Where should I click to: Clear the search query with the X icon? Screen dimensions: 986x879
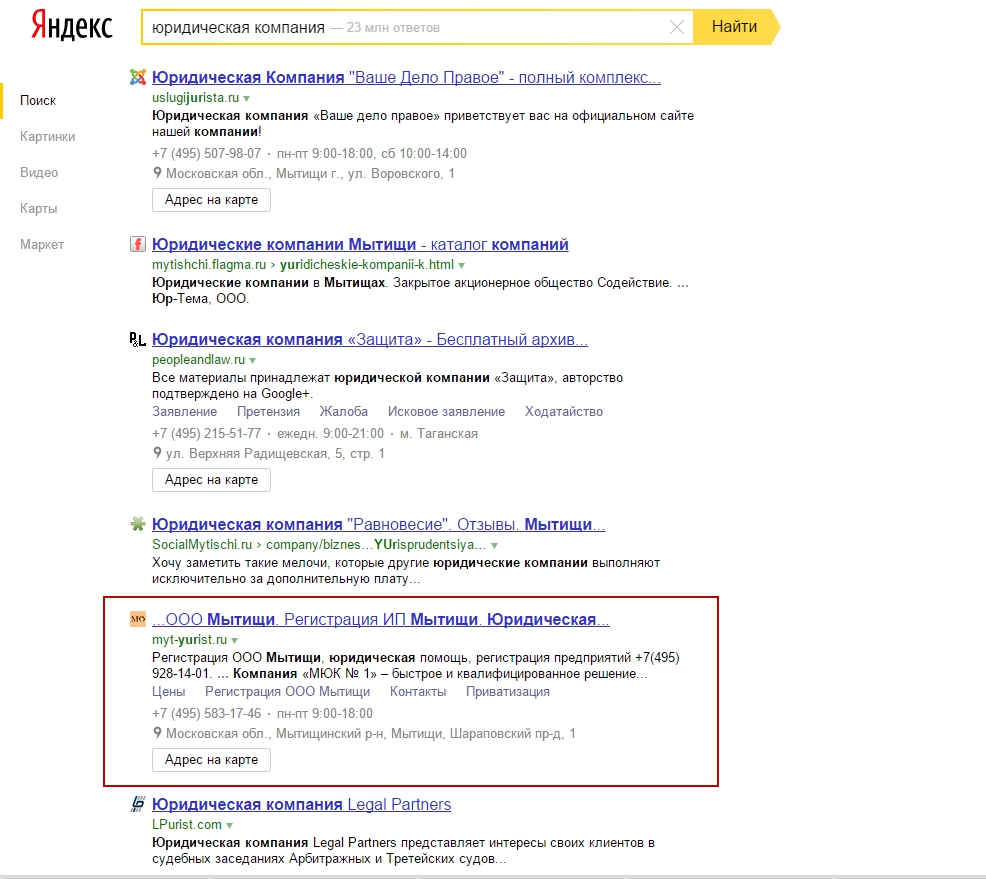(677, 27)
